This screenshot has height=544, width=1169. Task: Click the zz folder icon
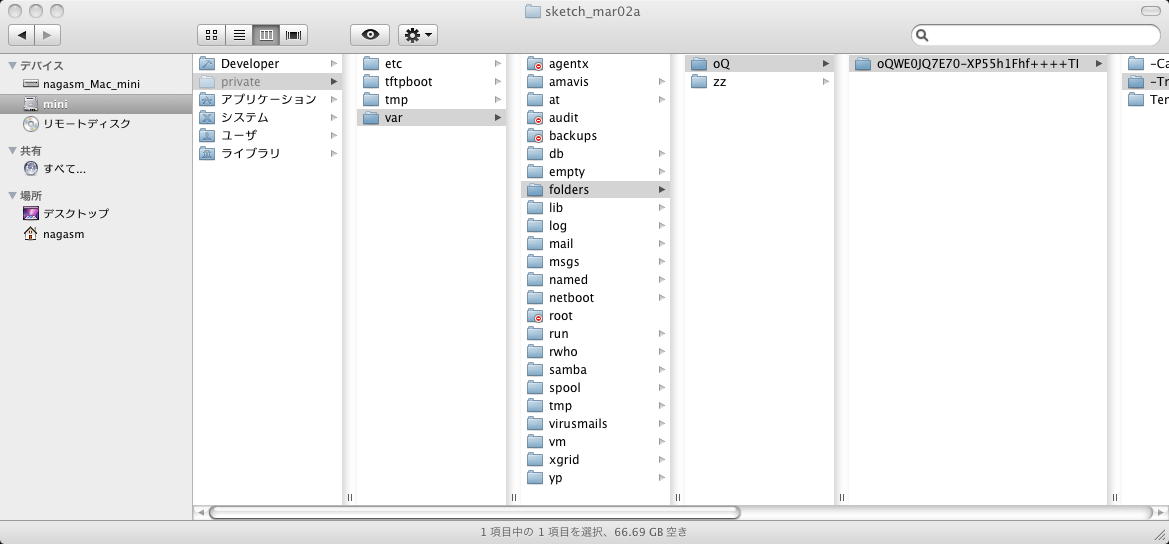[x=699, y=81]
